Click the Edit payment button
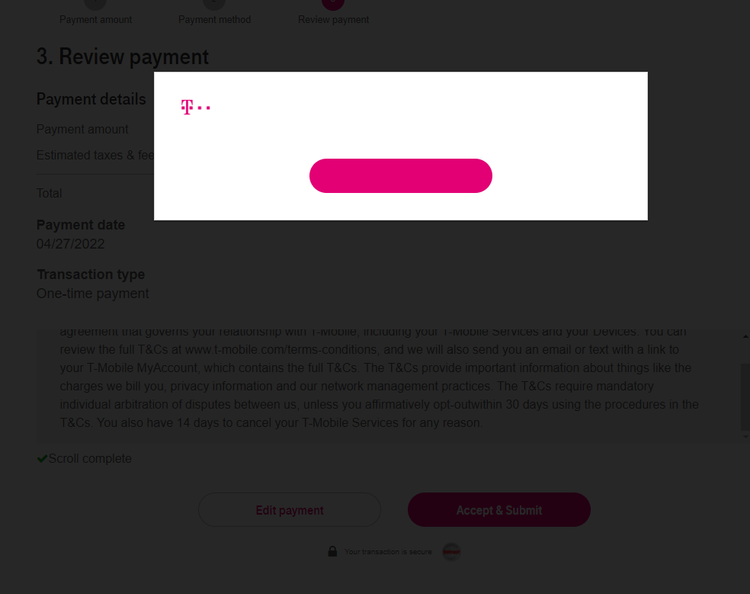Image resolution: width=750 pixels, height=594 pixels. [289, 510]
